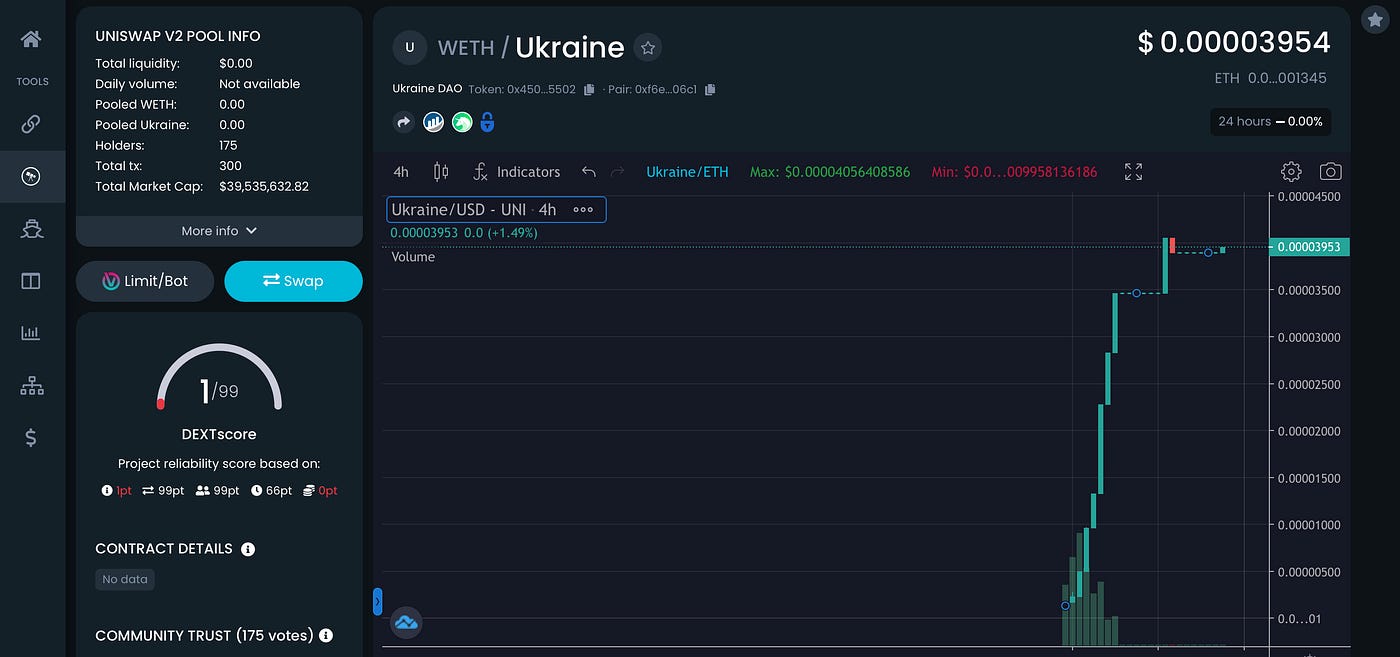Image resolution: width=1400 pixels, height=657 pixels.
Task: Click the 66pt clock score item
Action: 271,491
